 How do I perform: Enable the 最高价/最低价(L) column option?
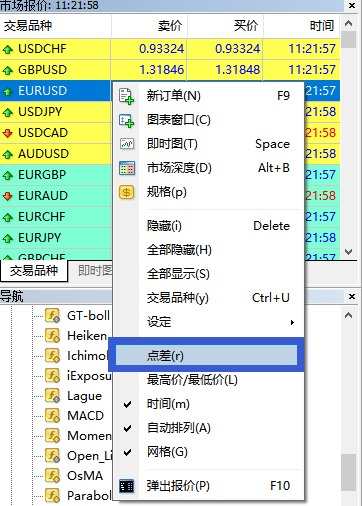coord(208,380)
